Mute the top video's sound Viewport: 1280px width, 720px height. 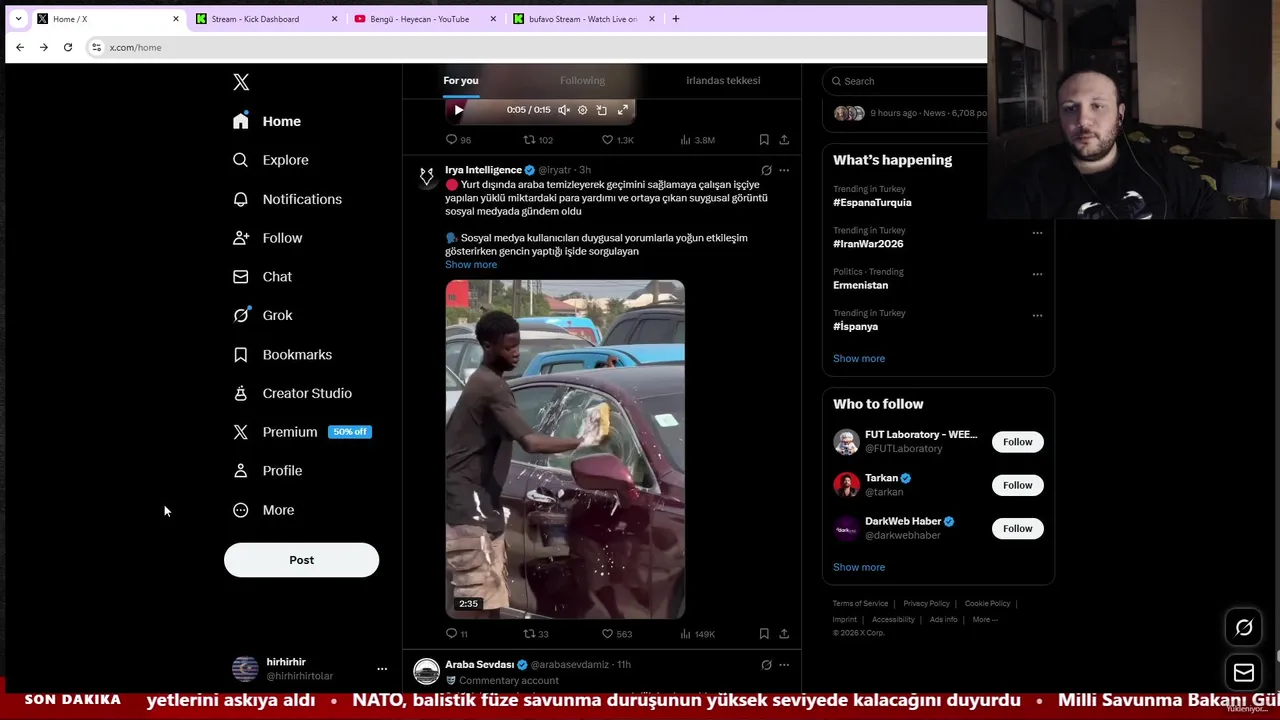(563, 110)
